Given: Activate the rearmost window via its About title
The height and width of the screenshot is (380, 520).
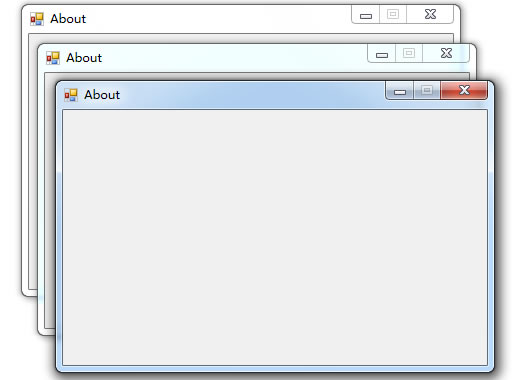Looking at the screenshot, I should click(x=68, y=19).
